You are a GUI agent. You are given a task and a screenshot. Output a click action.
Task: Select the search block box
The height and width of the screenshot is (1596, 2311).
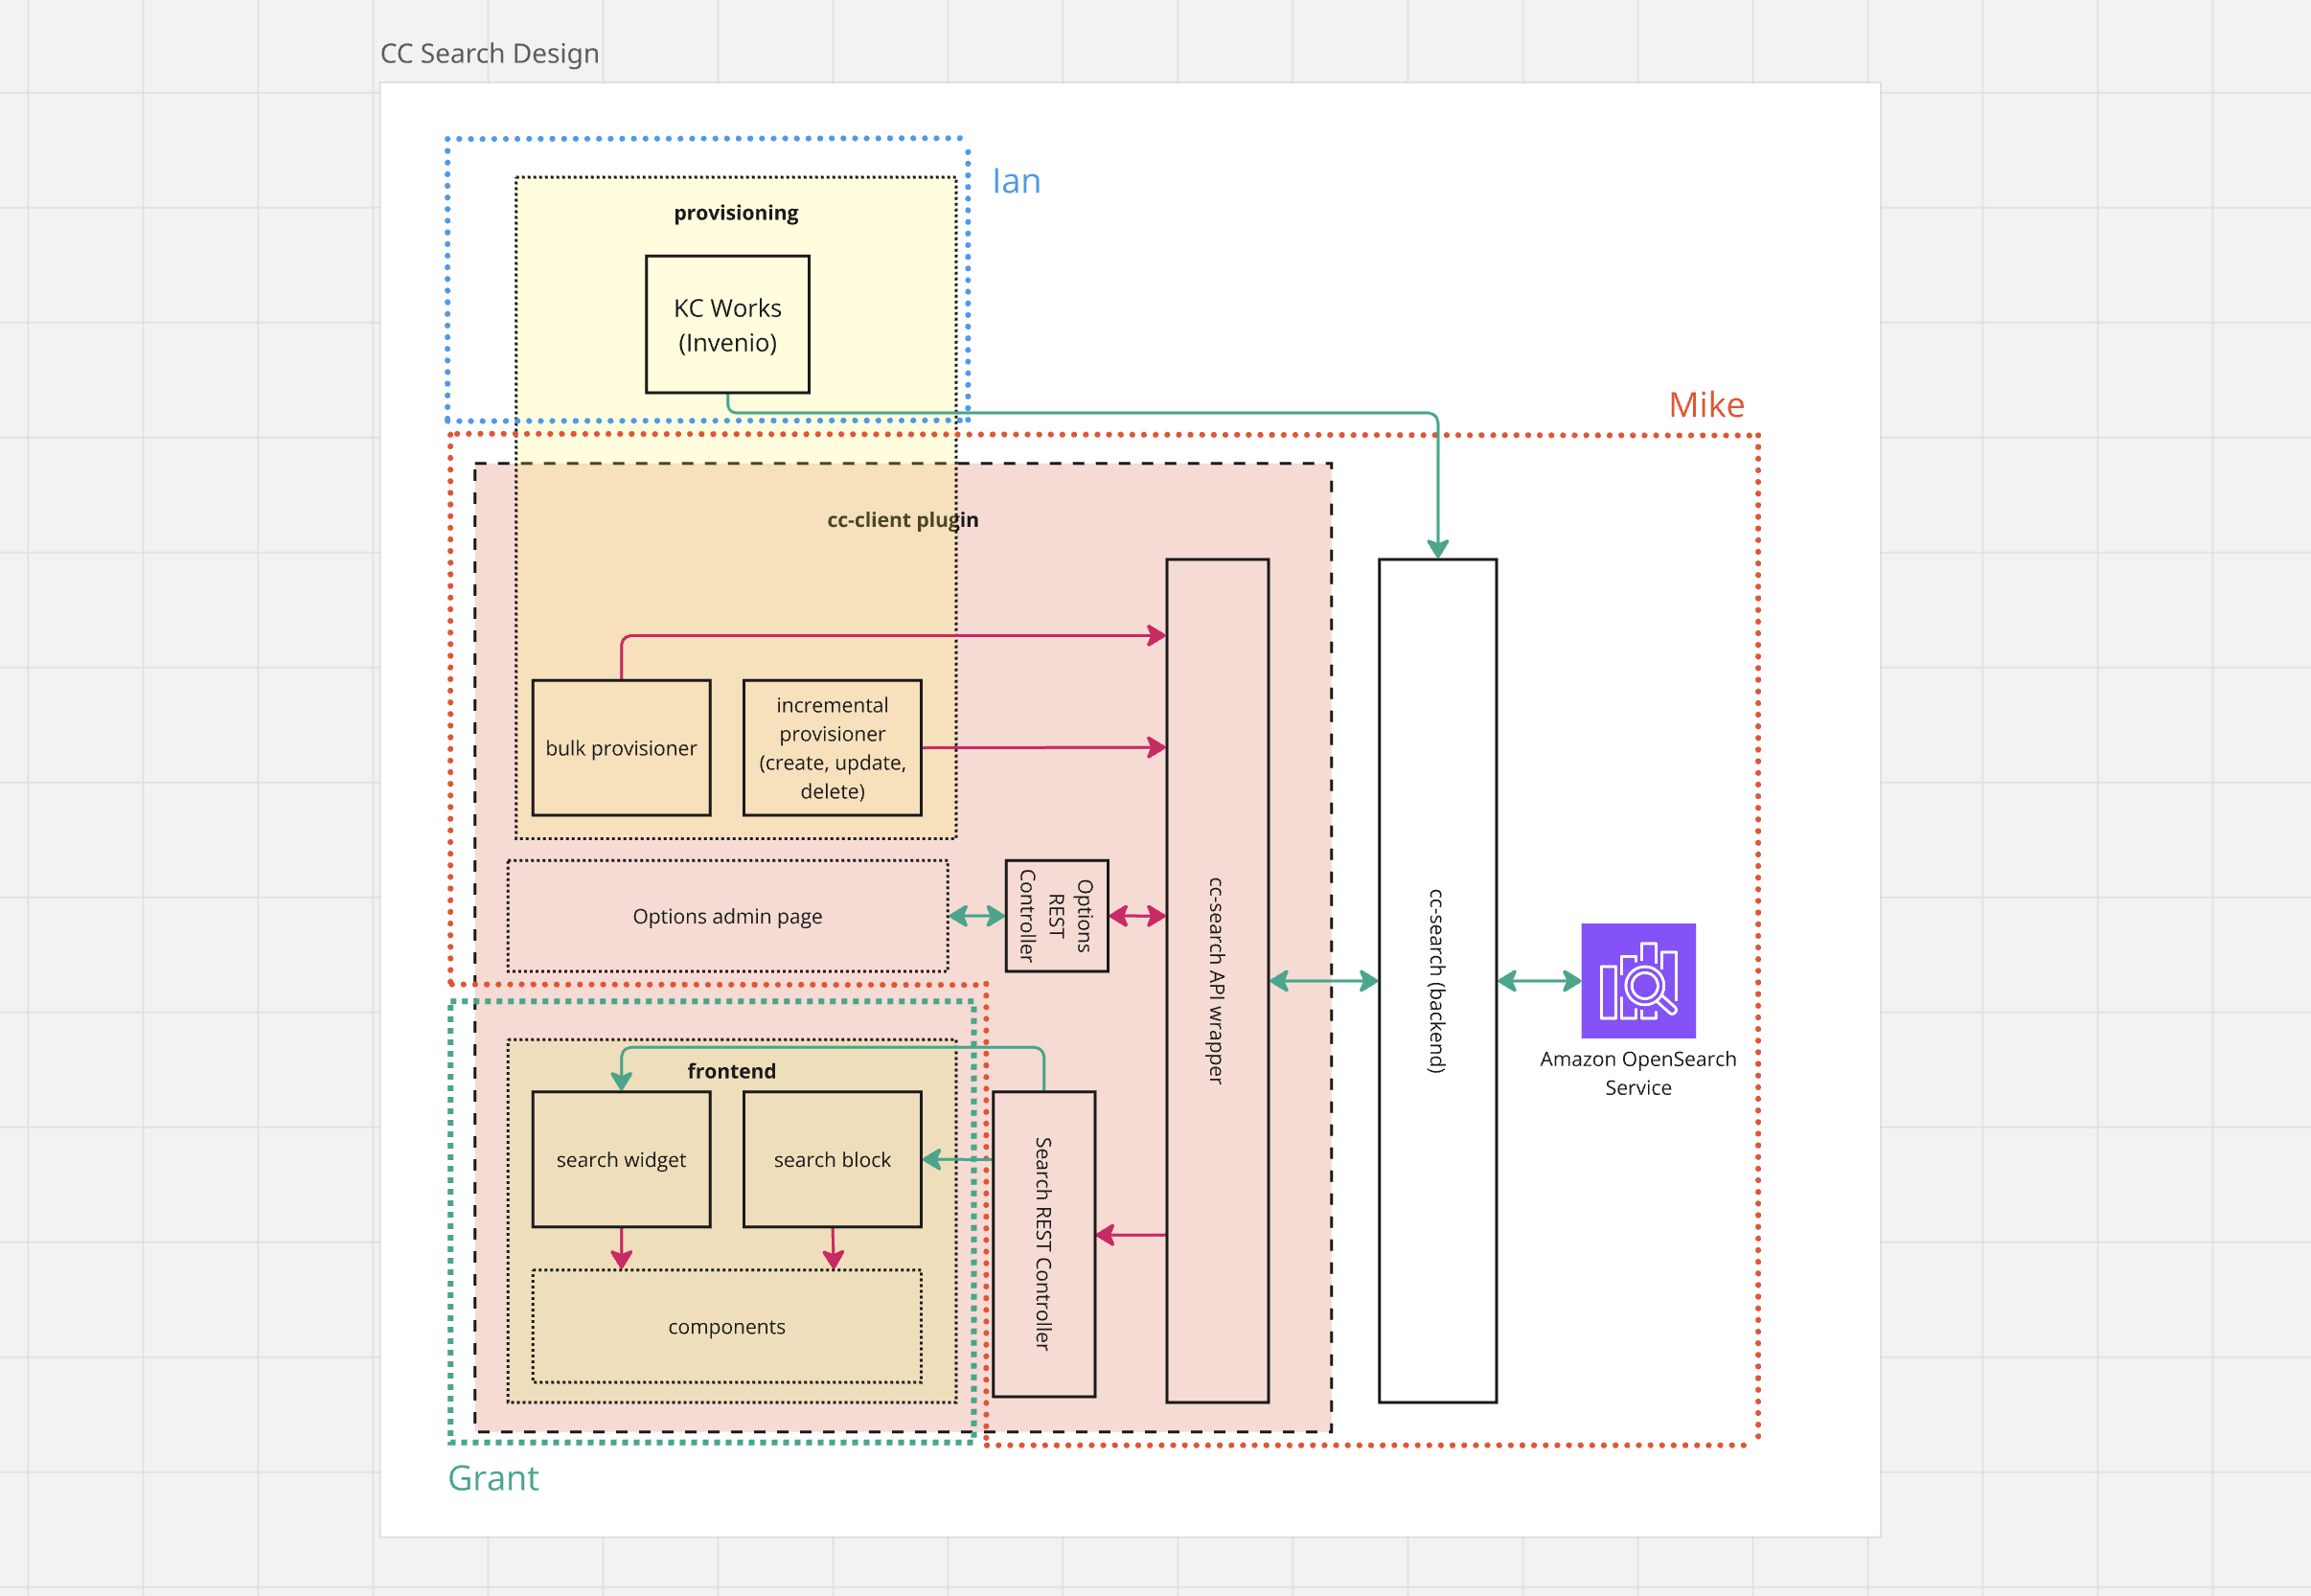832,1159
